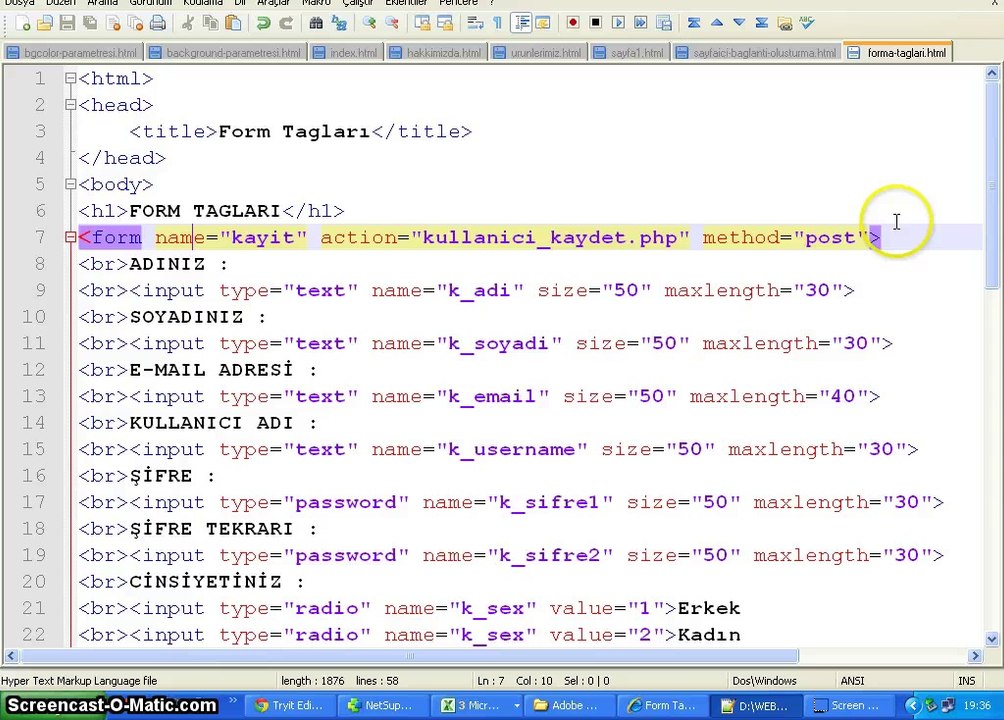Start macro recording with red dot

572,23
